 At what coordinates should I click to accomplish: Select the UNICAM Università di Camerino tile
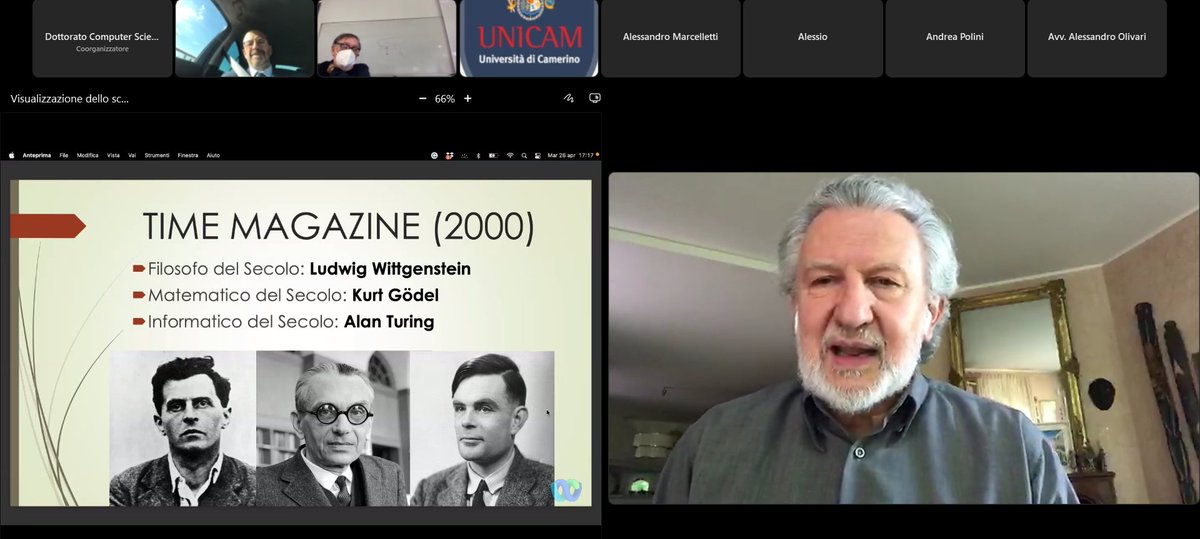[x=529, y=39]
